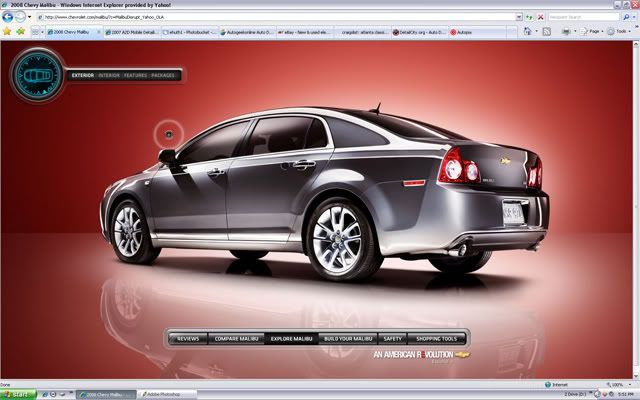
Task: Expand the tab list dropdown arrow
Action: [42, 32]
